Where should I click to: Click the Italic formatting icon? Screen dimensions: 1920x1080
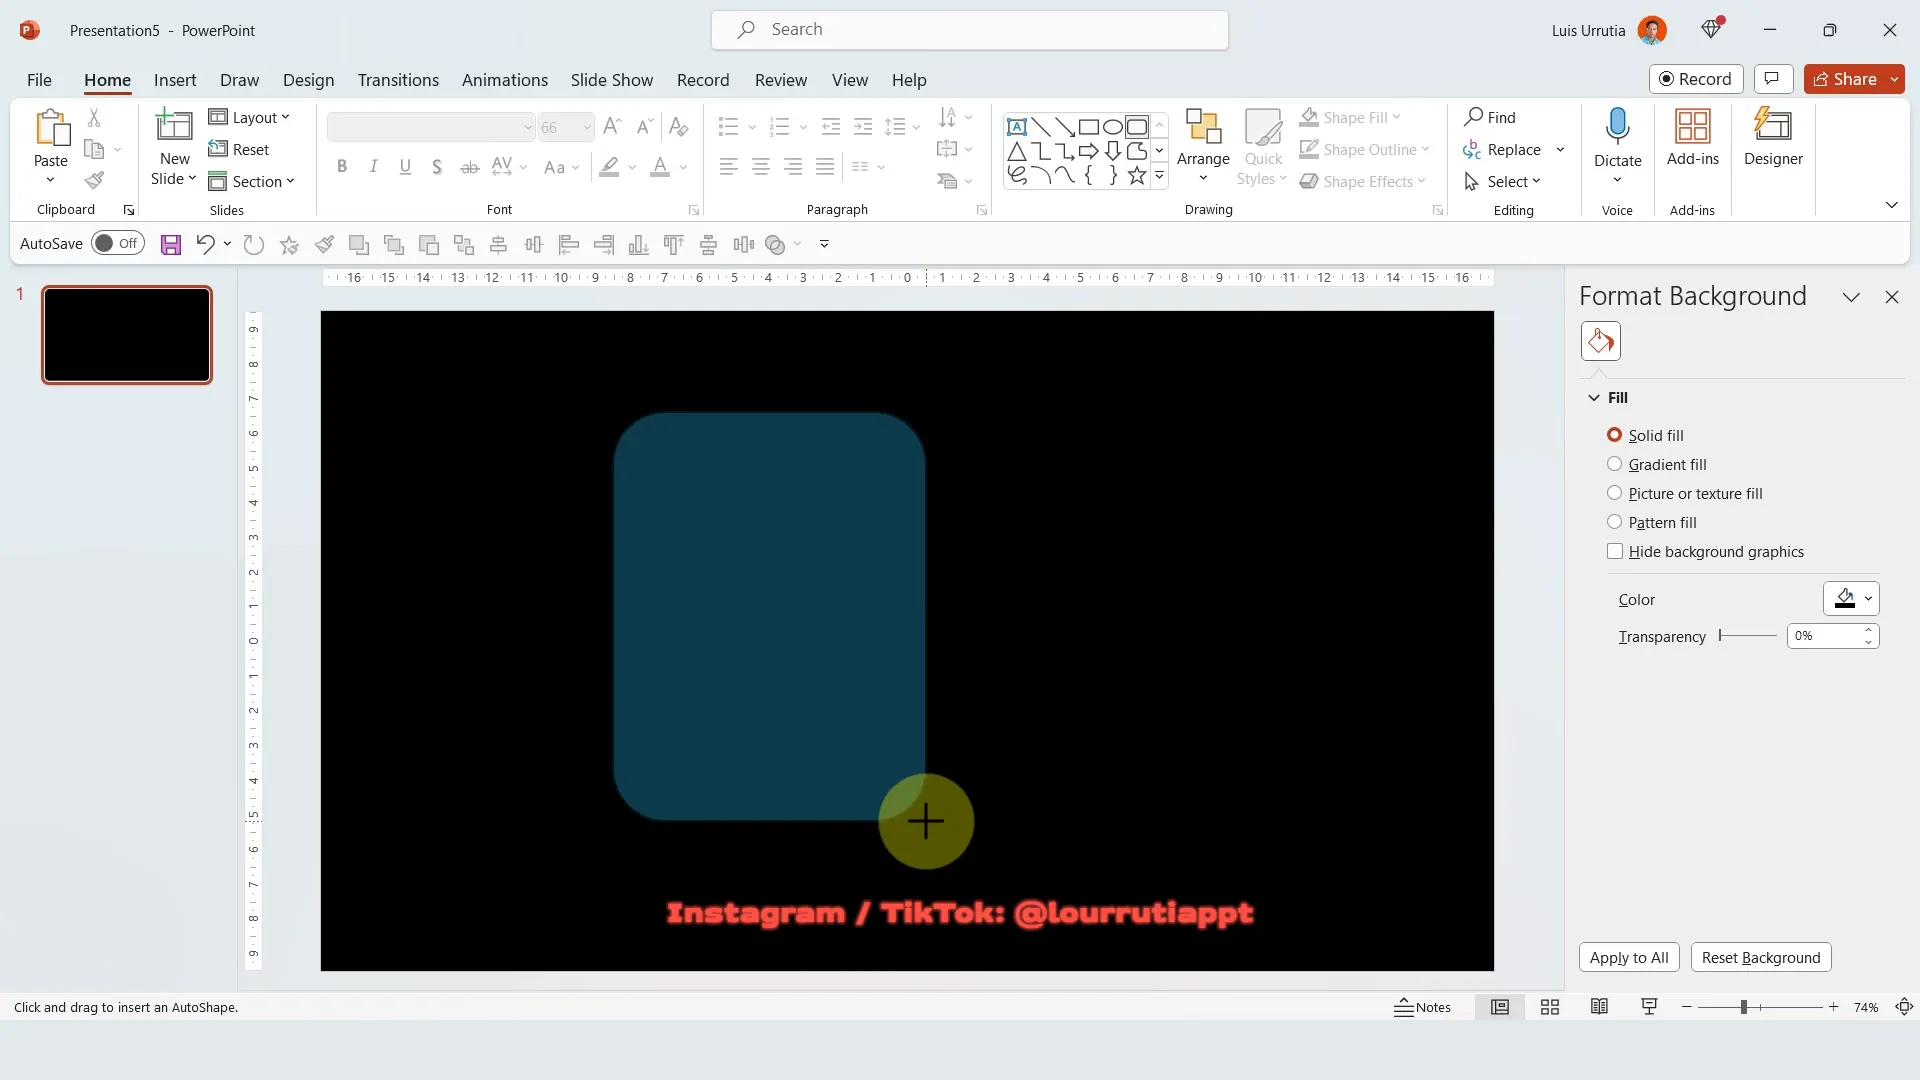click(373, 167)
